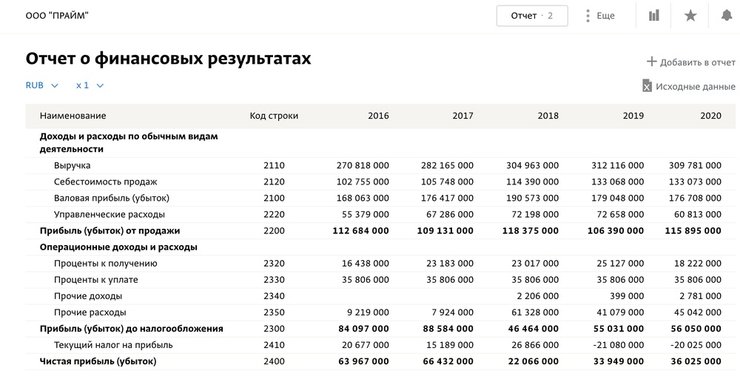Click the Отчет о финансовых результатах title

click(168, 59)
